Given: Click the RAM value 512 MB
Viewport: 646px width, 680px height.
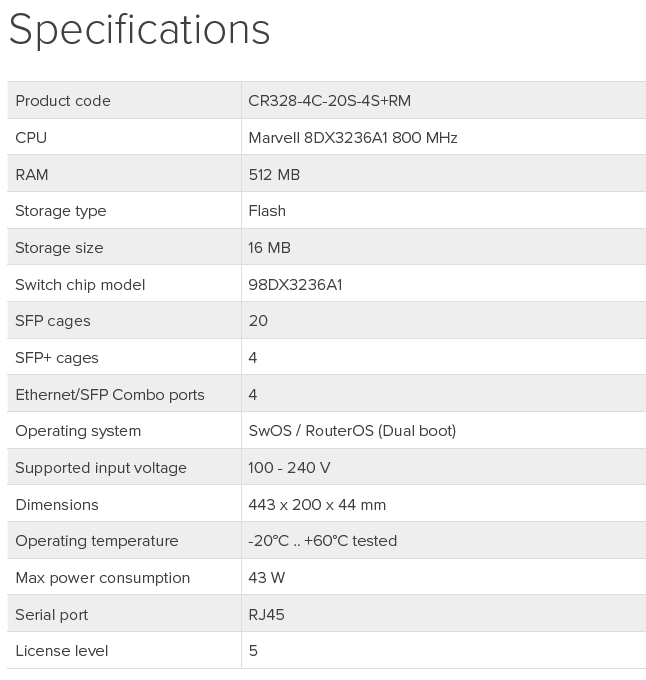Looking at the screenshot, I should 274,175.
